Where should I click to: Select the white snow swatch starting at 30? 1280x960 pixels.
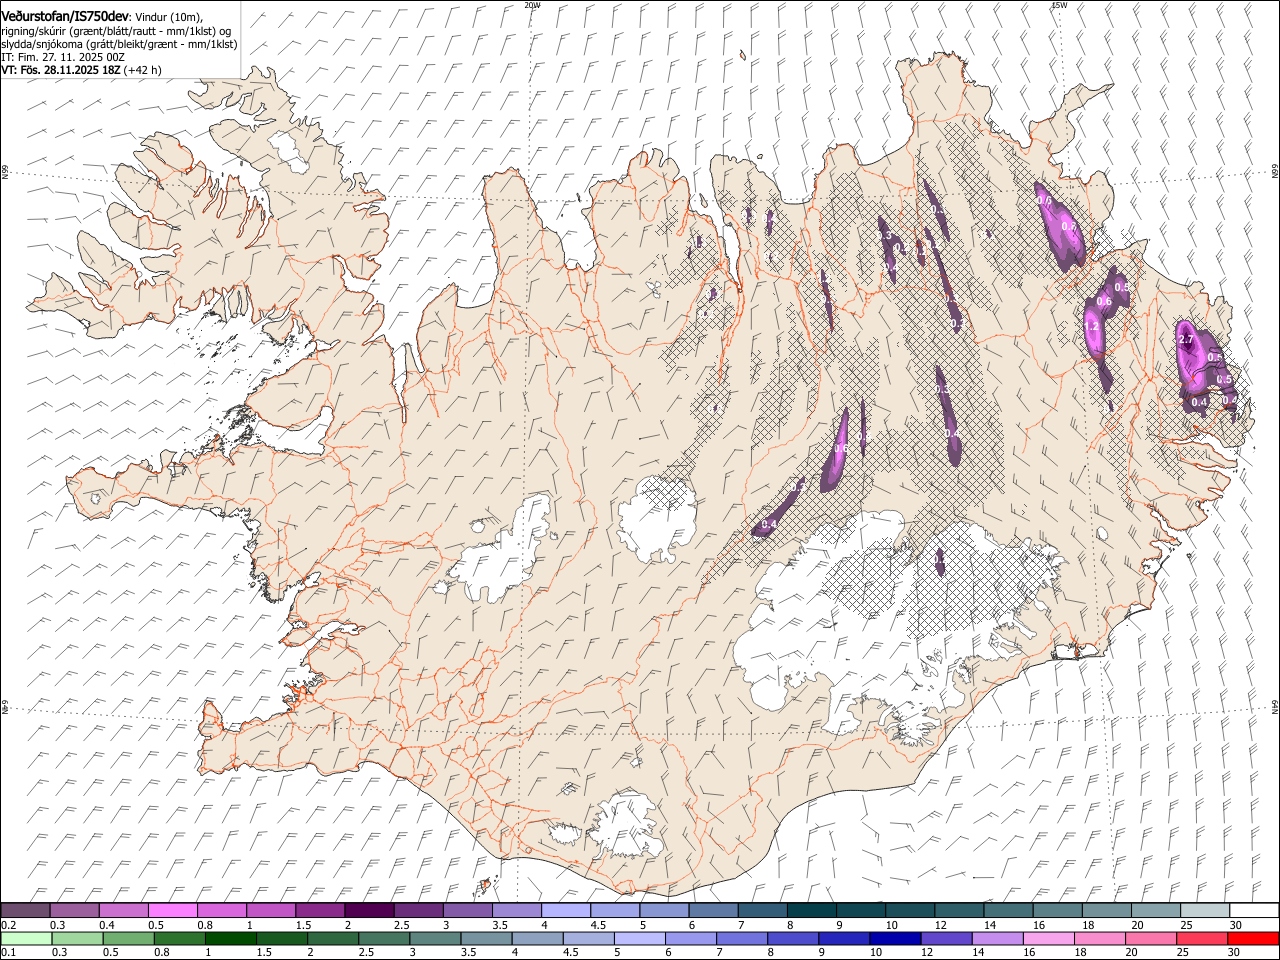(1254, 911)
